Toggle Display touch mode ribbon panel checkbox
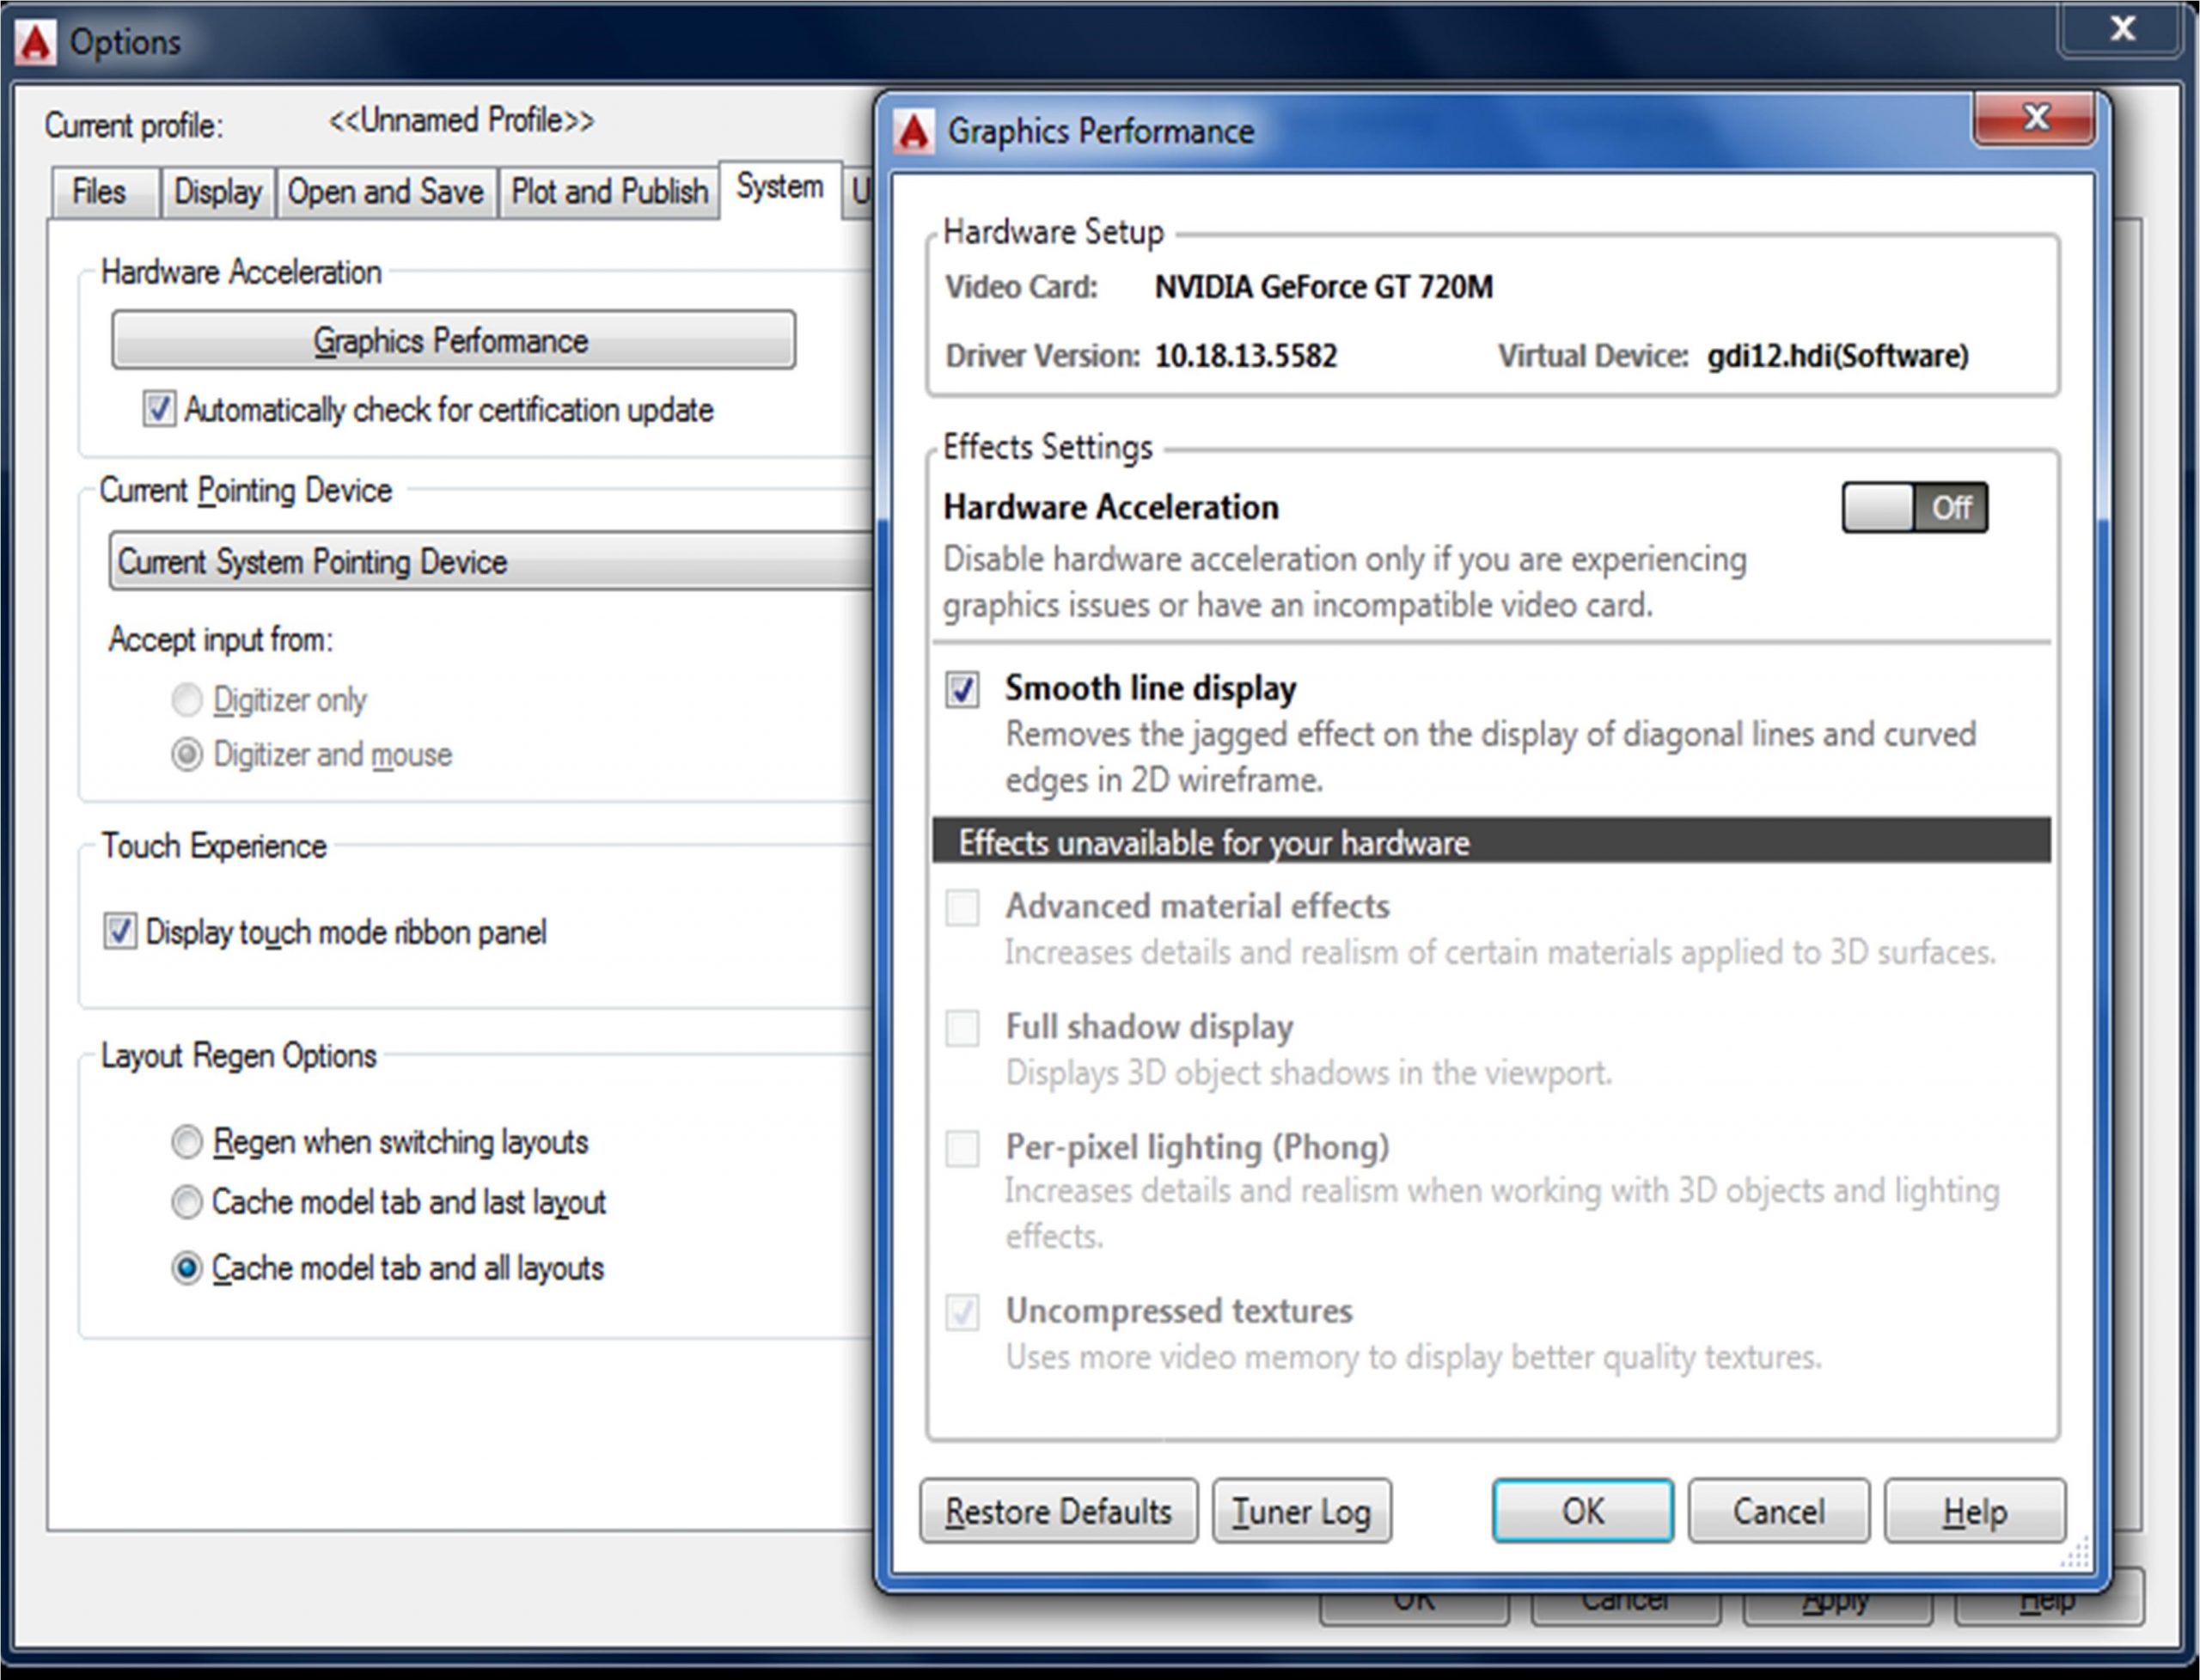2200x1680 pixels. [120, 932]
